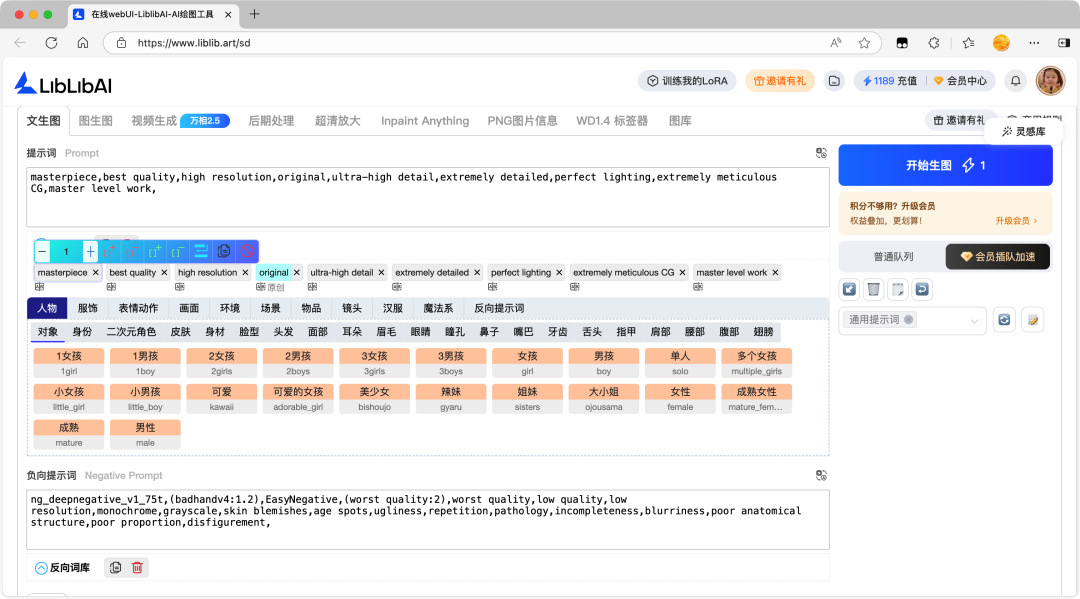The width and height of the screenshot is (1080, 599).
Task: Reload the page with browser refresh
Action: (x=51, y=43)
